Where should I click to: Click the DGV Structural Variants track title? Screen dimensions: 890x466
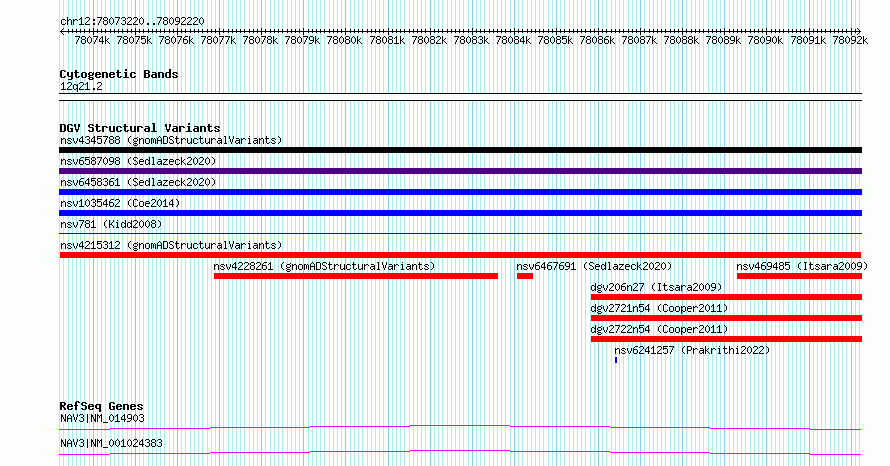tap(140, 128)
